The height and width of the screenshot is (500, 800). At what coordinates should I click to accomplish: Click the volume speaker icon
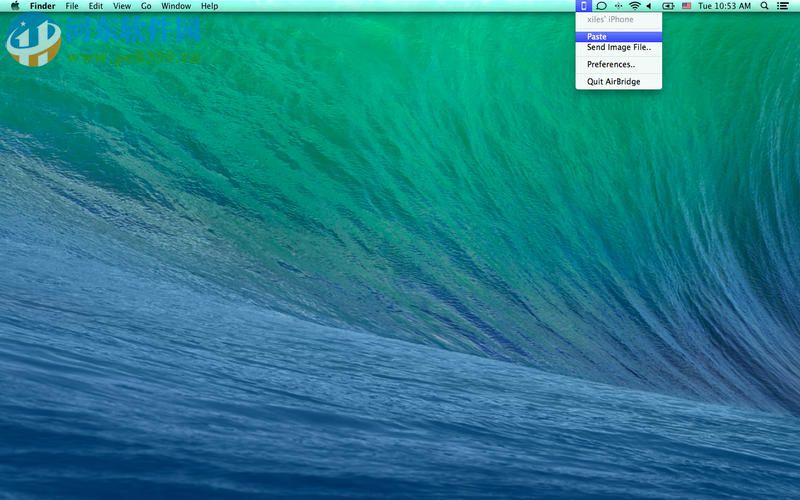(649, 6)
